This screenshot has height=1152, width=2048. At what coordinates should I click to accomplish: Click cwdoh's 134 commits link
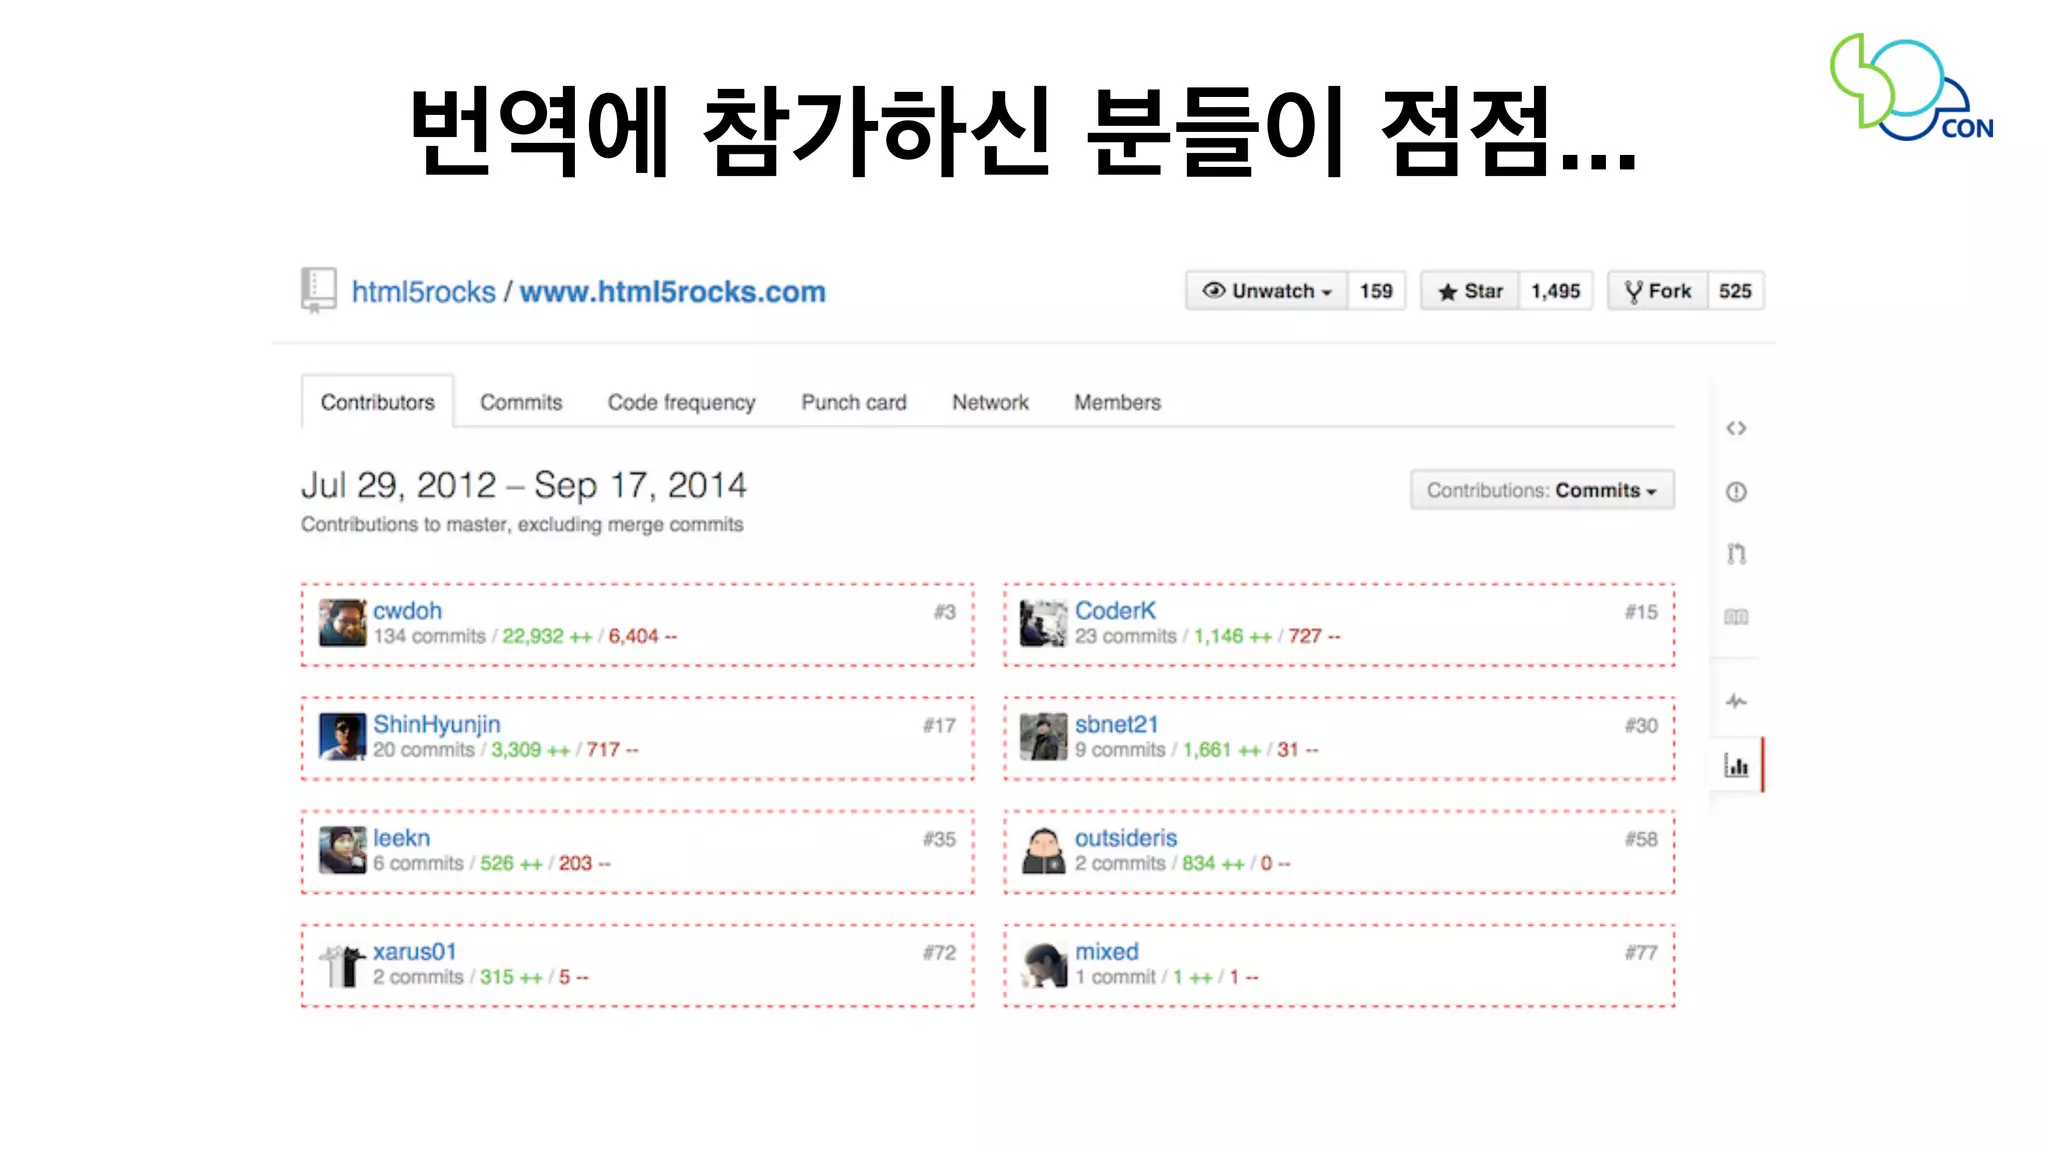tap(429, 636)
